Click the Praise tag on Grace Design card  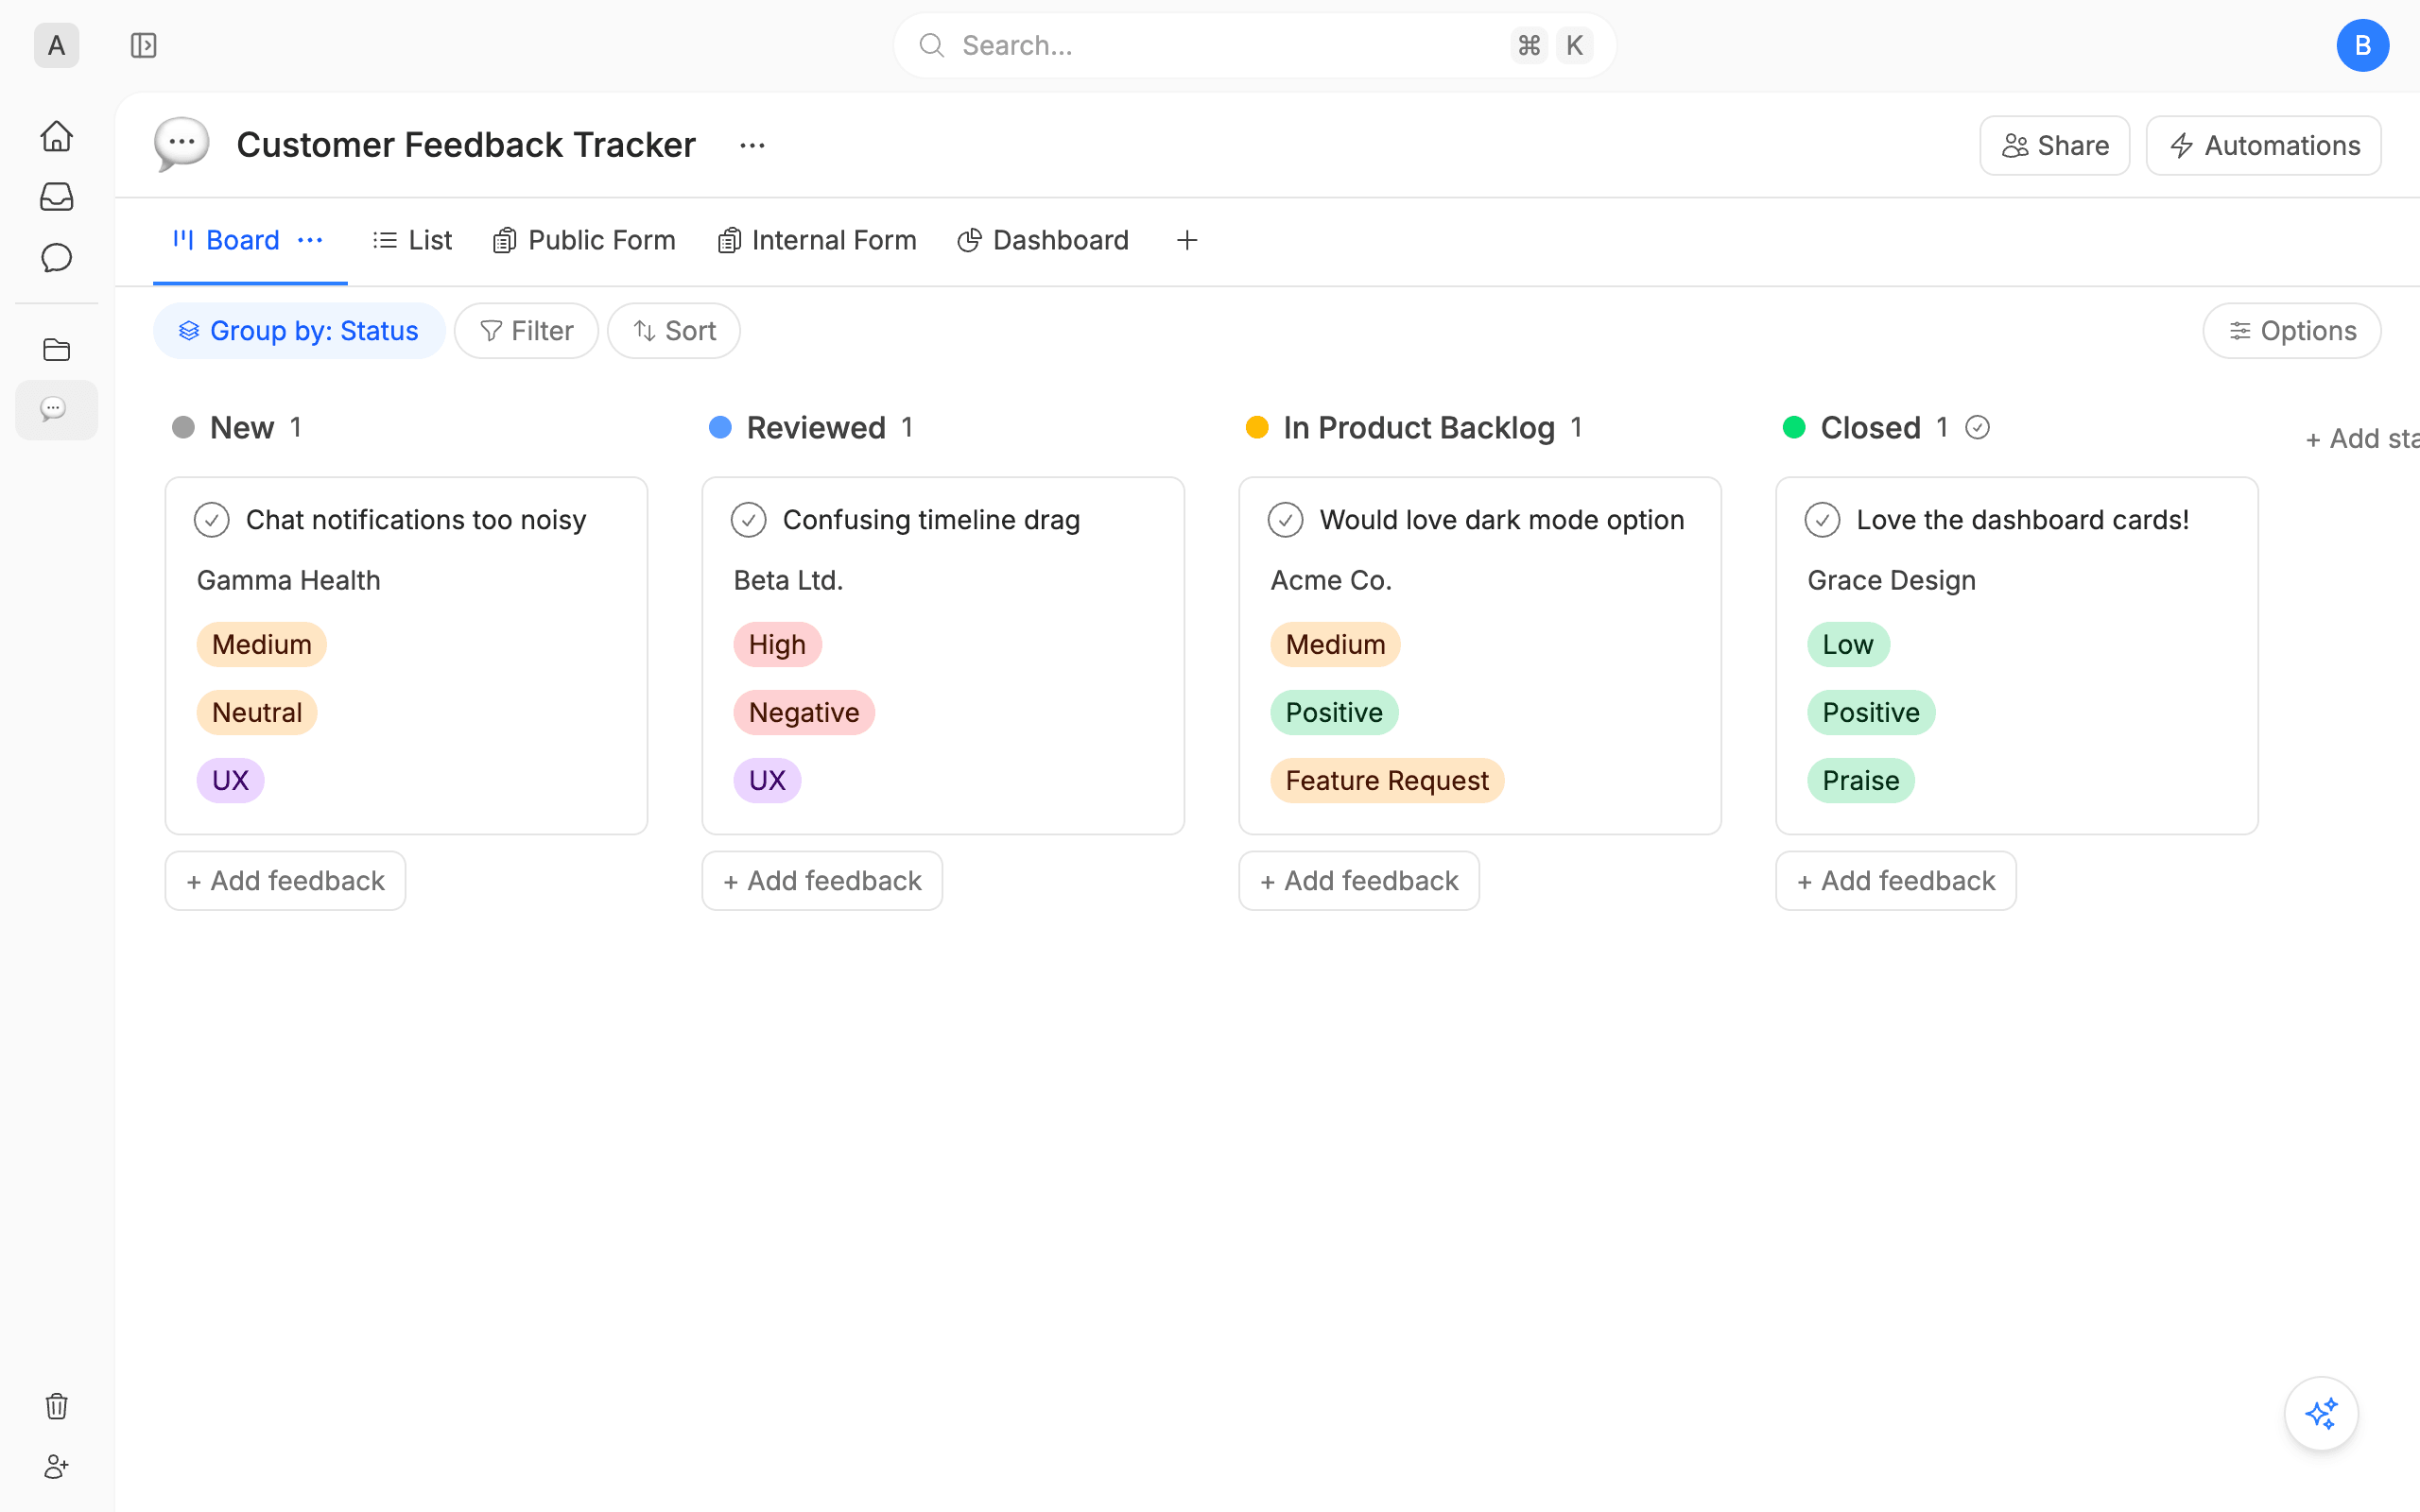1860,781
